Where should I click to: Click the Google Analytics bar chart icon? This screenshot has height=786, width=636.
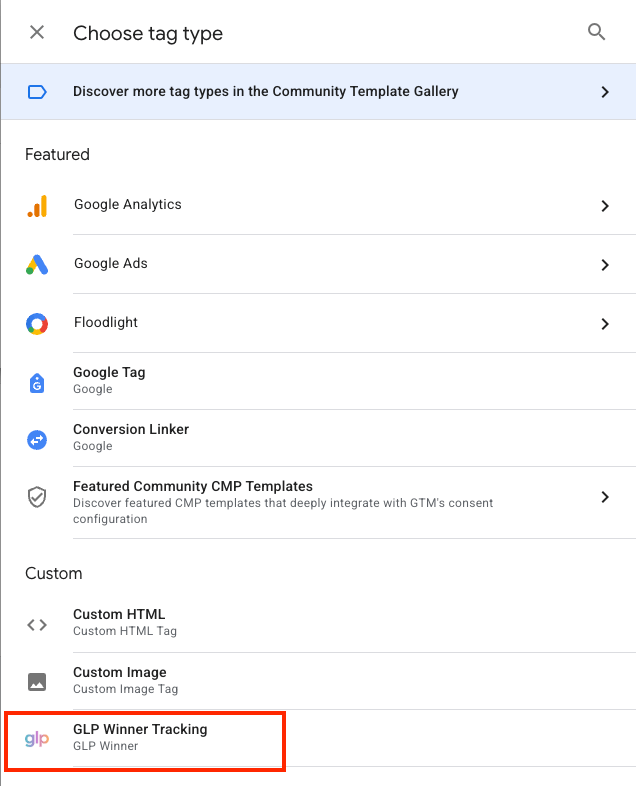[x=37, y=206]
